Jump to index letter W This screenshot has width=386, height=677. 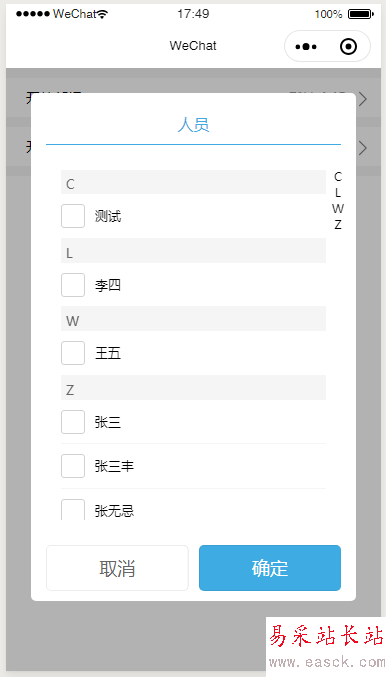click(x=338, y=209)
